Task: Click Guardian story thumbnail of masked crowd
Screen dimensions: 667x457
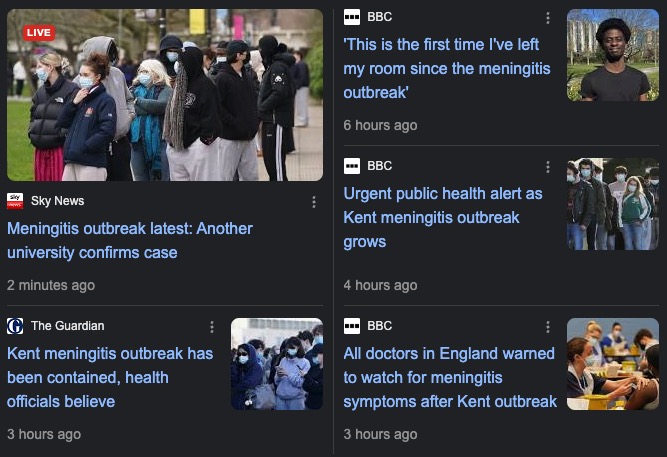Action: pos(277,364)
